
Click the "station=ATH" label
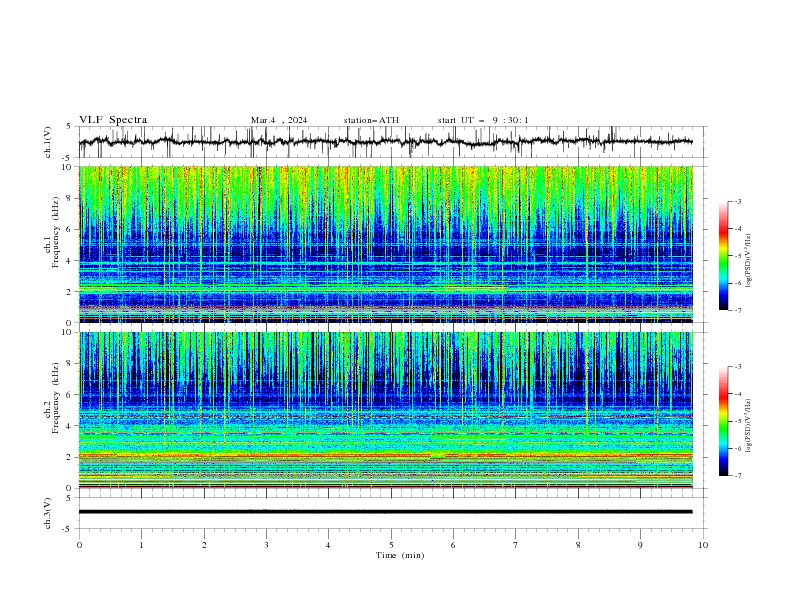coord(371,120)
